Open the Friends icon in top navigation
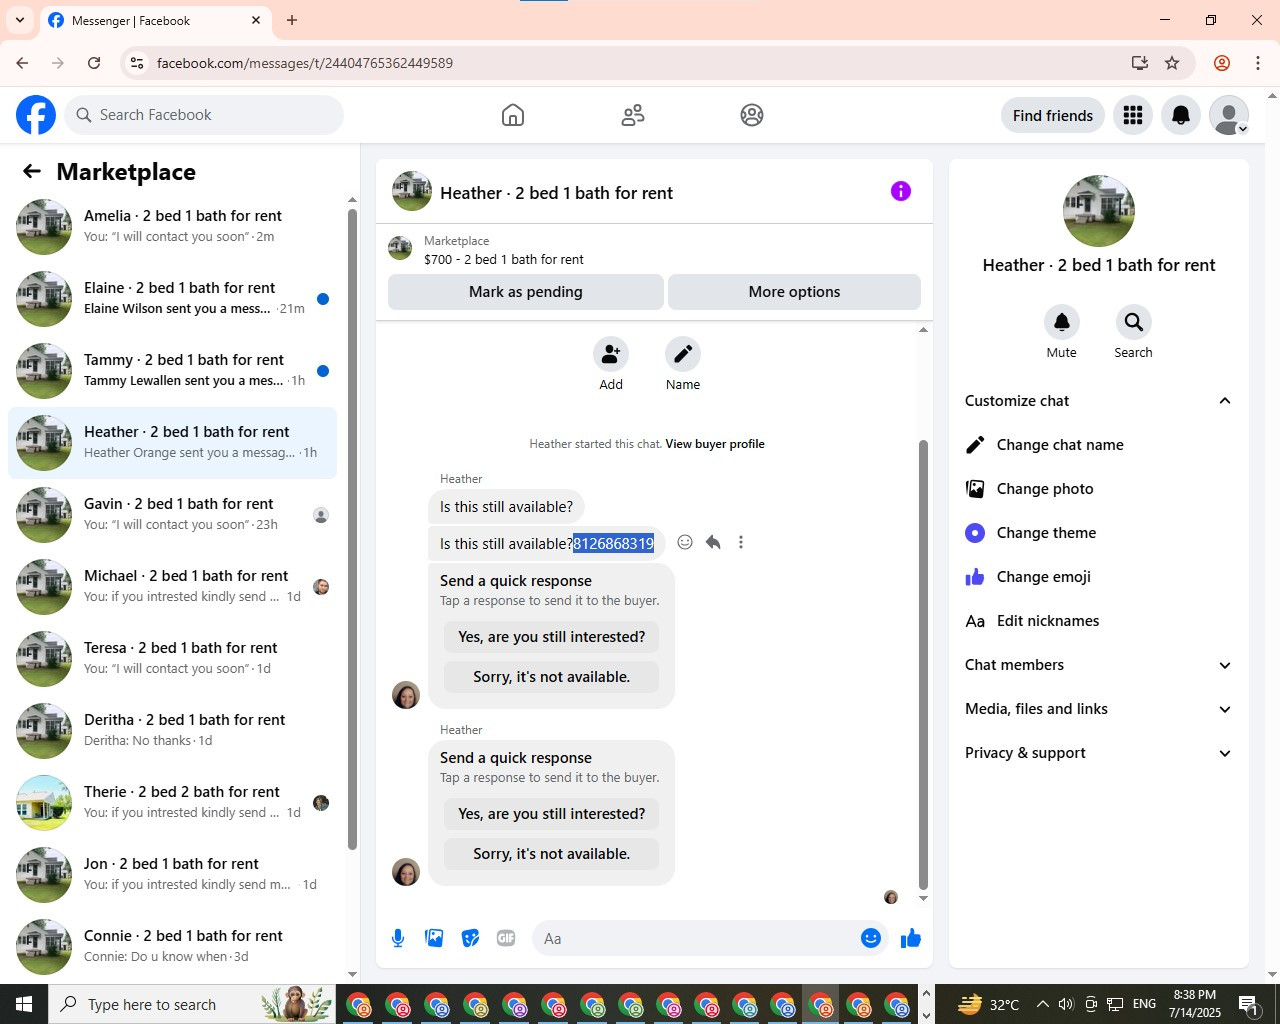This screenshot has width=1280, height=1024. coord(633,115)
